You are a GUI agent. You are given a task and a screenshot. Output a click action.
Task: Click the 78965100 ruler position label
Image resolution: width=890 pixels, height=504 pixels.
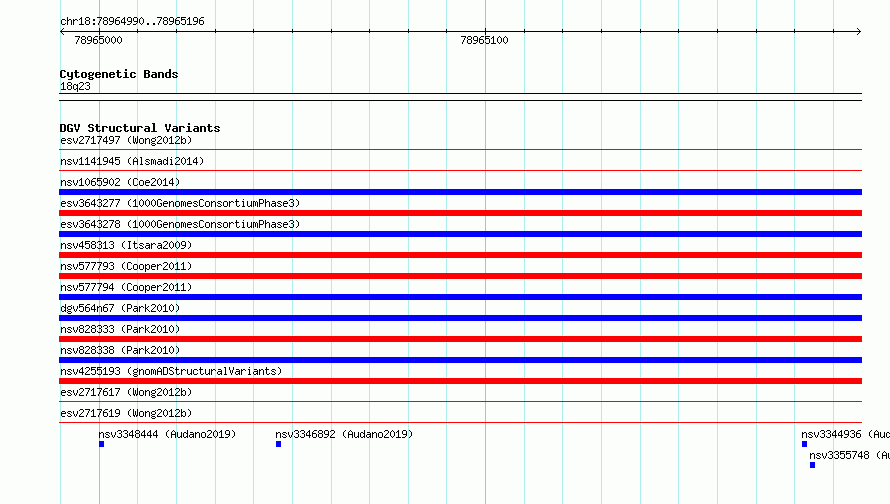click(484, 40)
